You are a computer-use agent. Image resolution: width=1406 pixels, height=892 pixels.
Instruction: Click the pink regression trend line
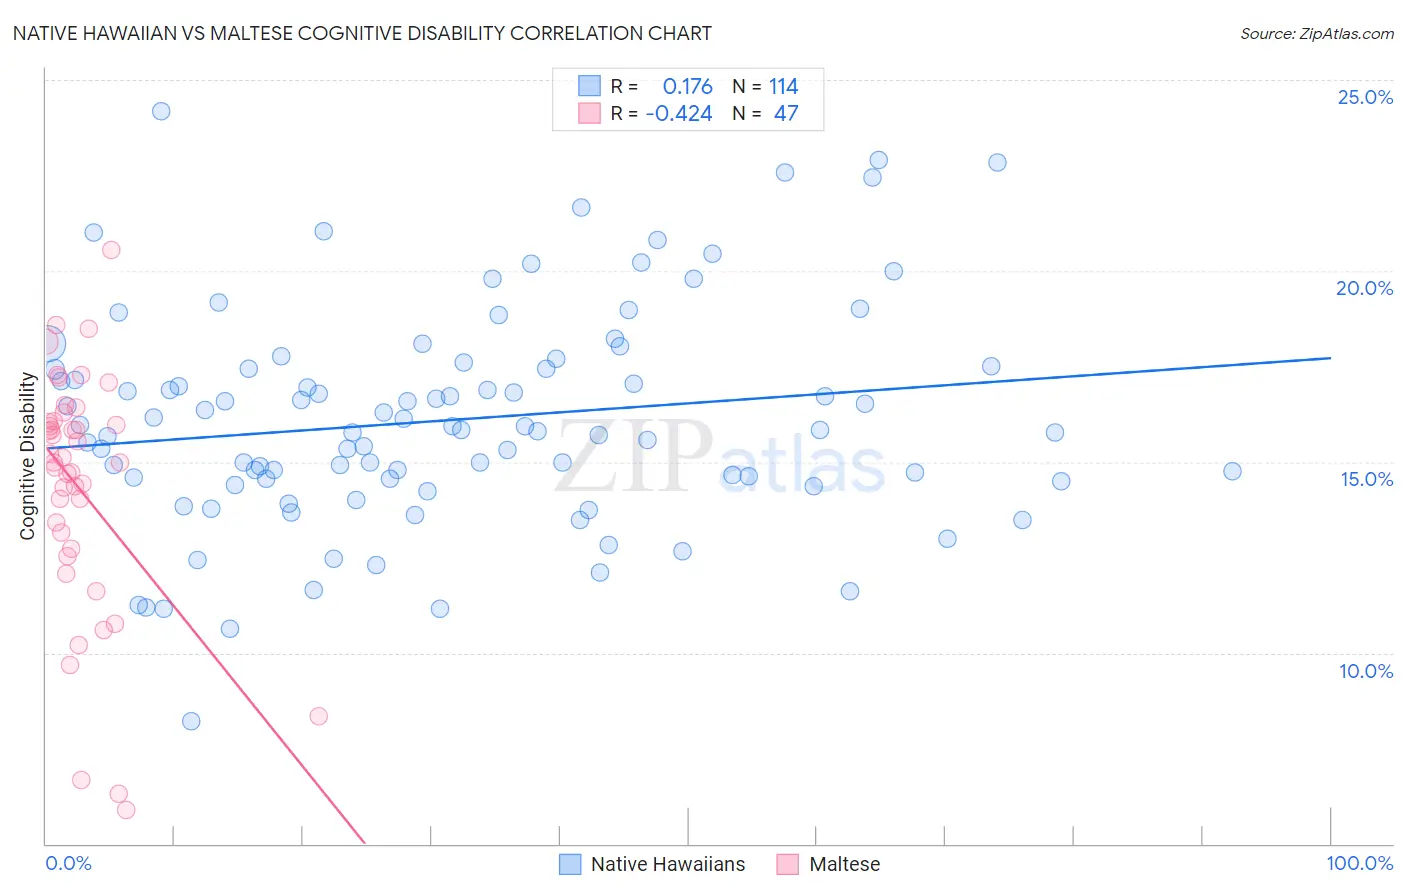[x=205, y=645]
